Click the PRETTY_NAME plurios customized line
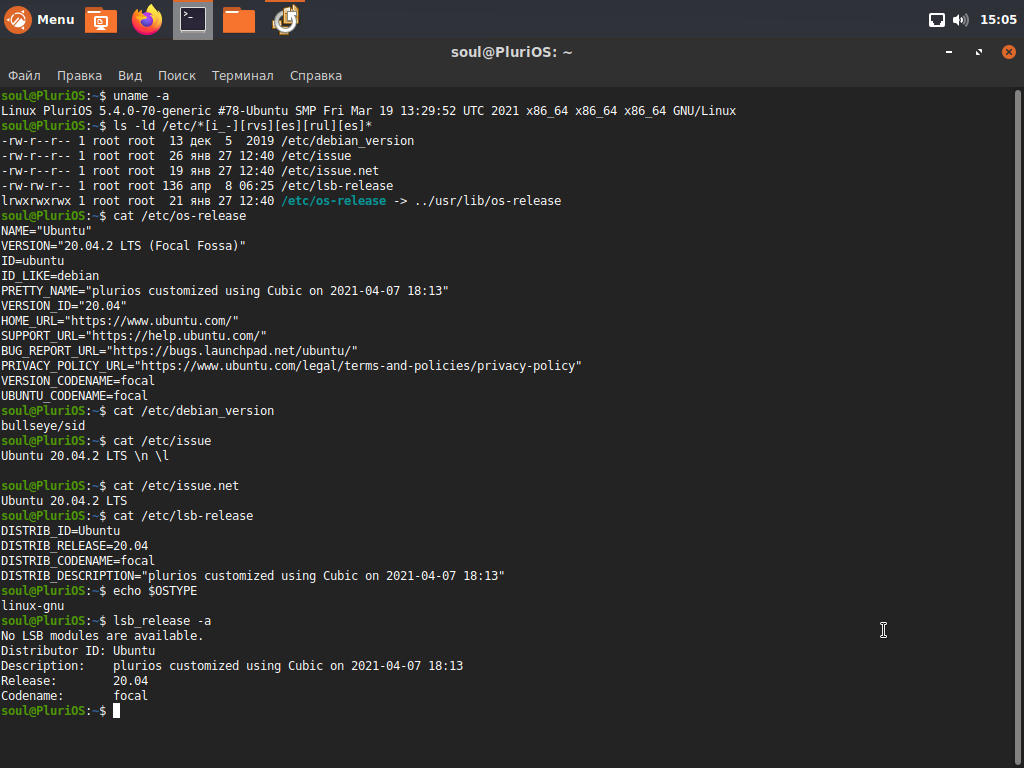This screenshot has height=768, width=1024. pyautogui.click(x=225, y=291)
